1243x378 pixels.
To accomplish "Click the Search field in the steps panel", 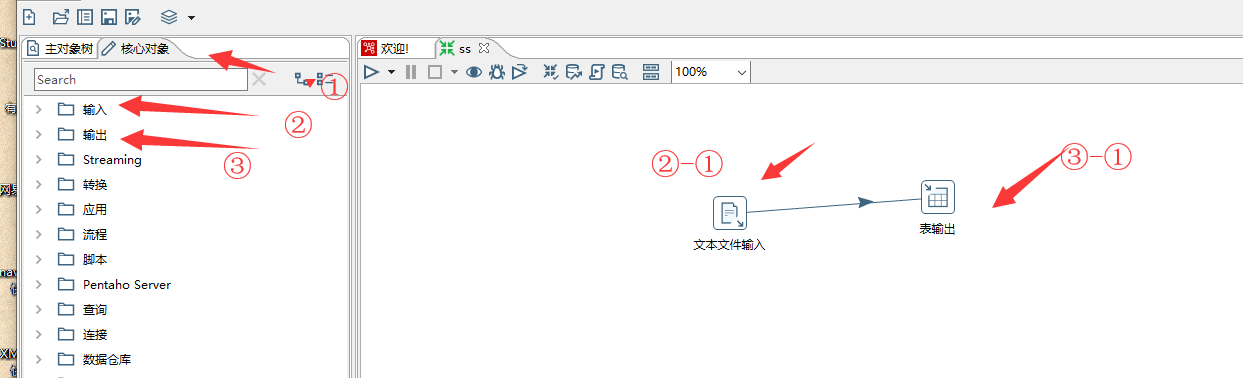I will click(140, 79).
